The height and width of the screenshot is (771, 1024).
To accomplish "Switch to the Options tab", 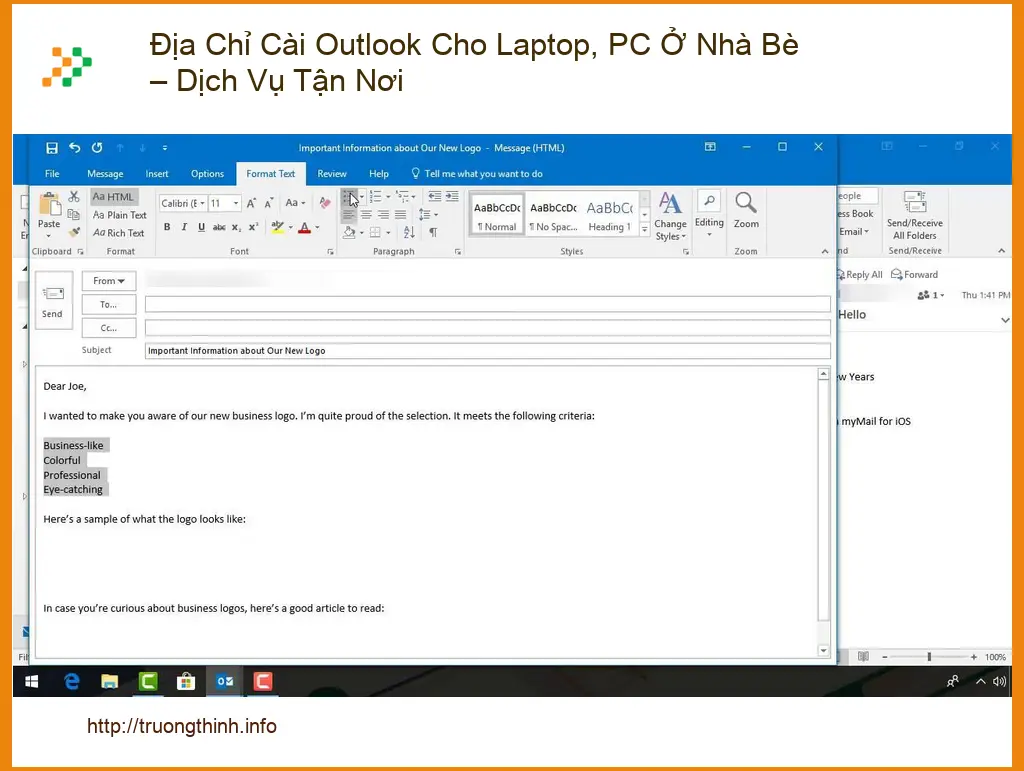I will [207, 174].
